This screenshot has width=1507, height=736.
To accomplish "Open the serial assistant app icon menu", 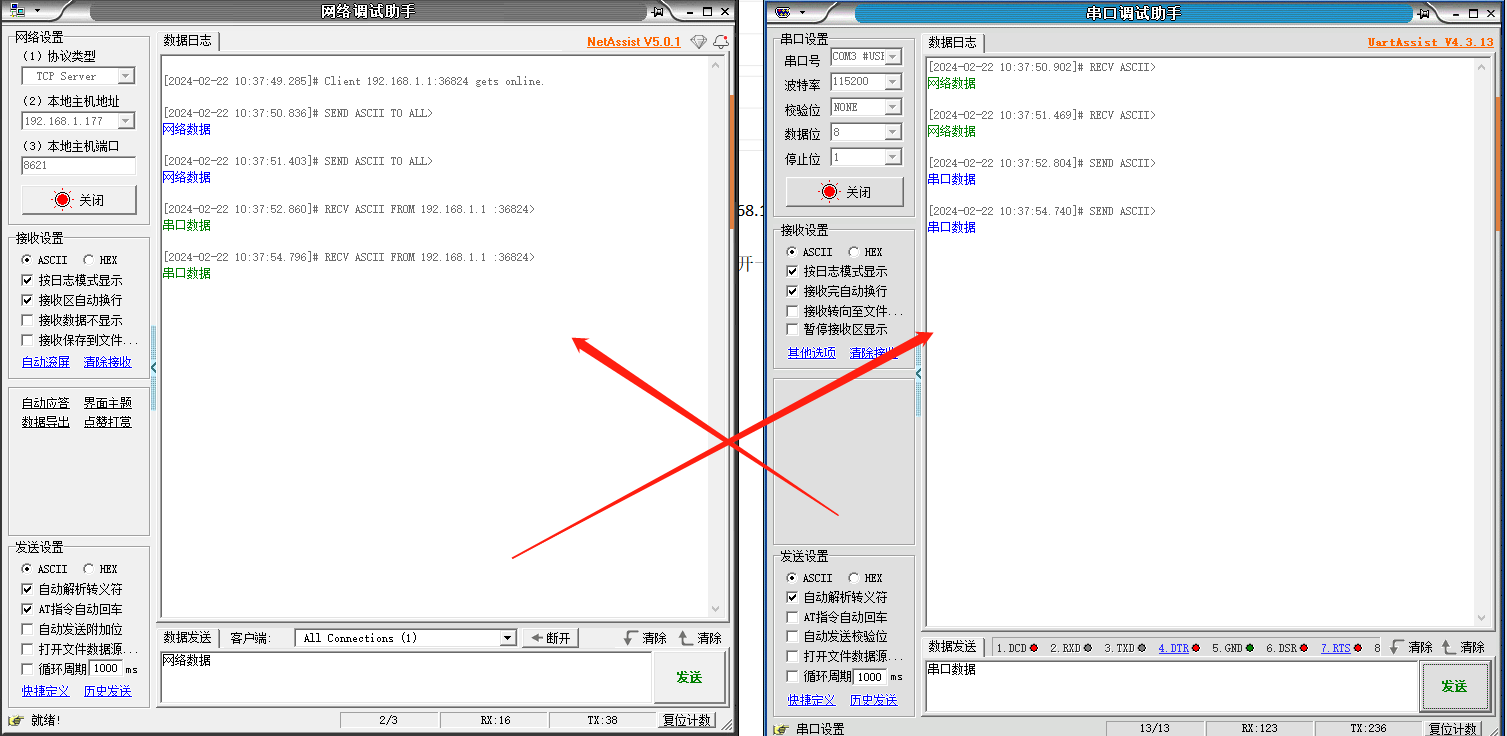I will point(783,12).
